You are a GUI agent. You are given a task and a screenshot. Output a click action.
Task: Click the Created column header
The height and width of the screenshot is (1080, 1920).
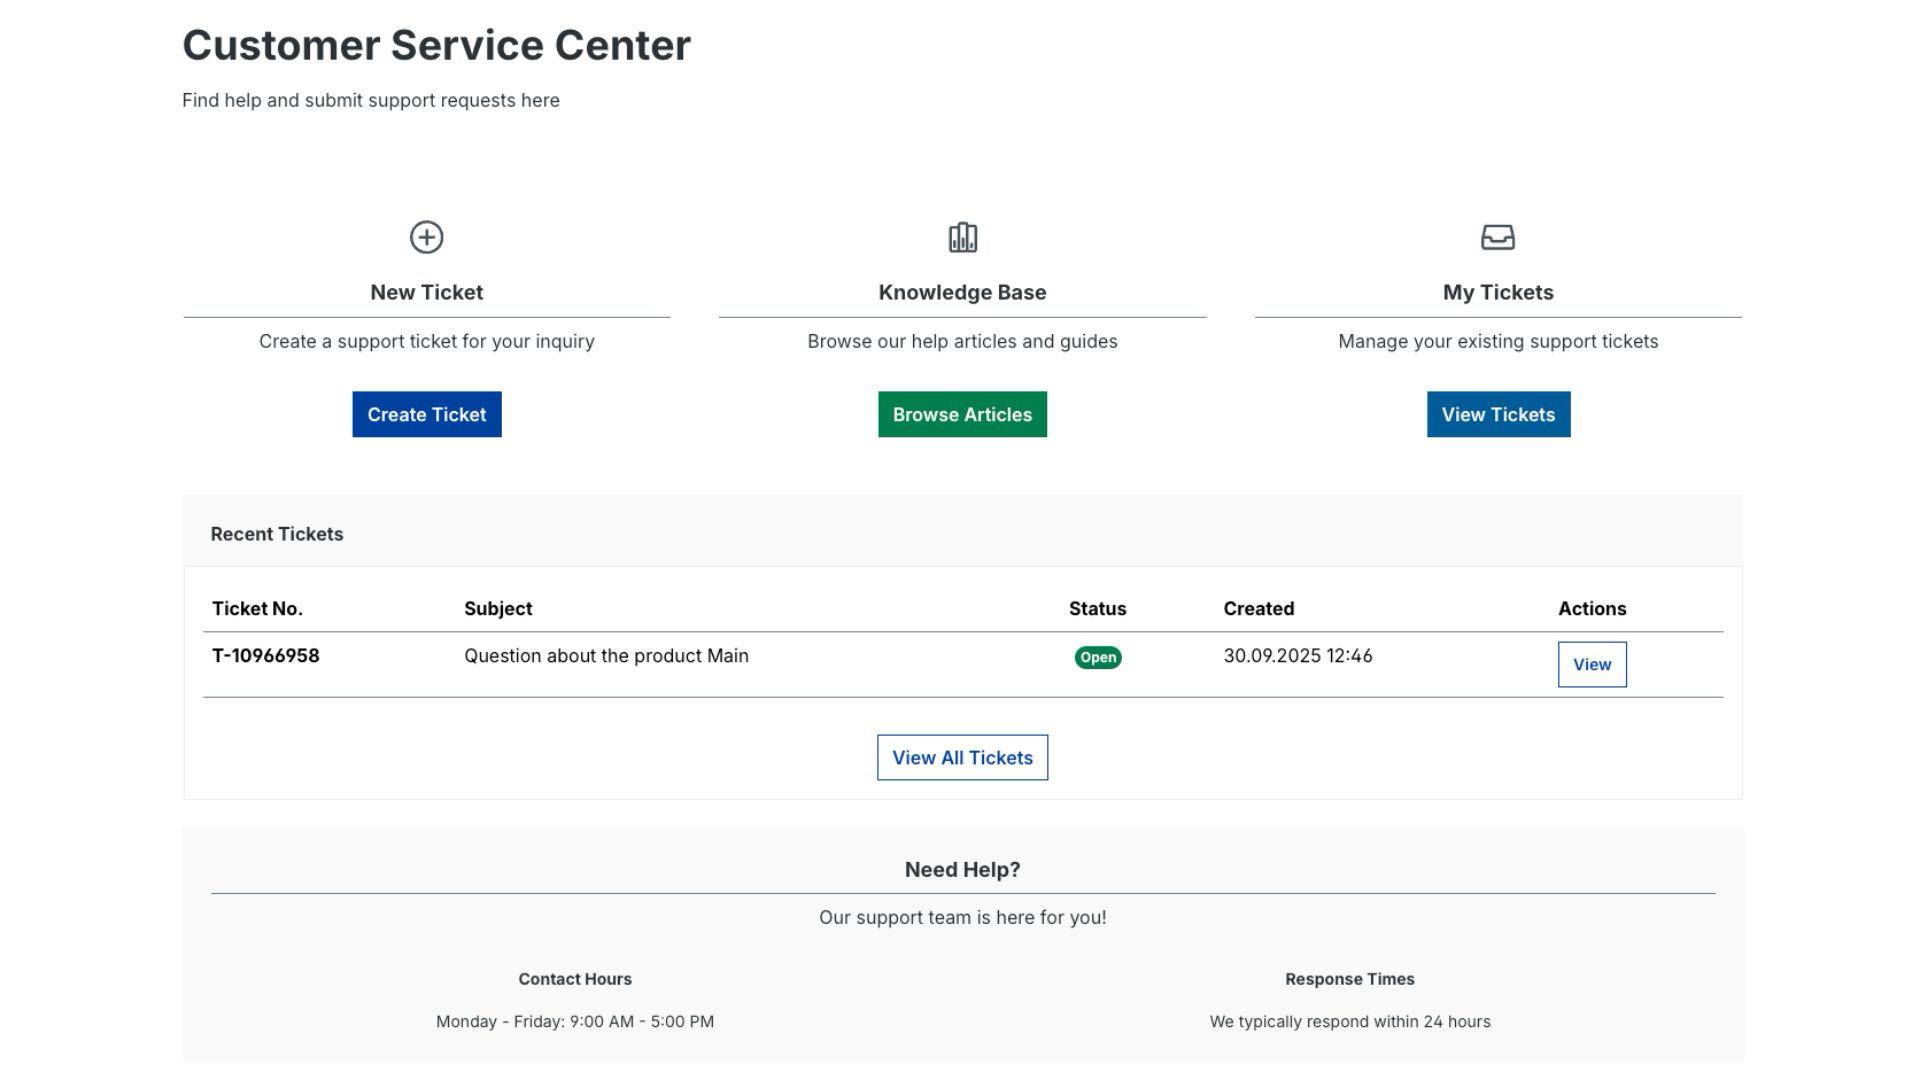tap(1258, 608)
